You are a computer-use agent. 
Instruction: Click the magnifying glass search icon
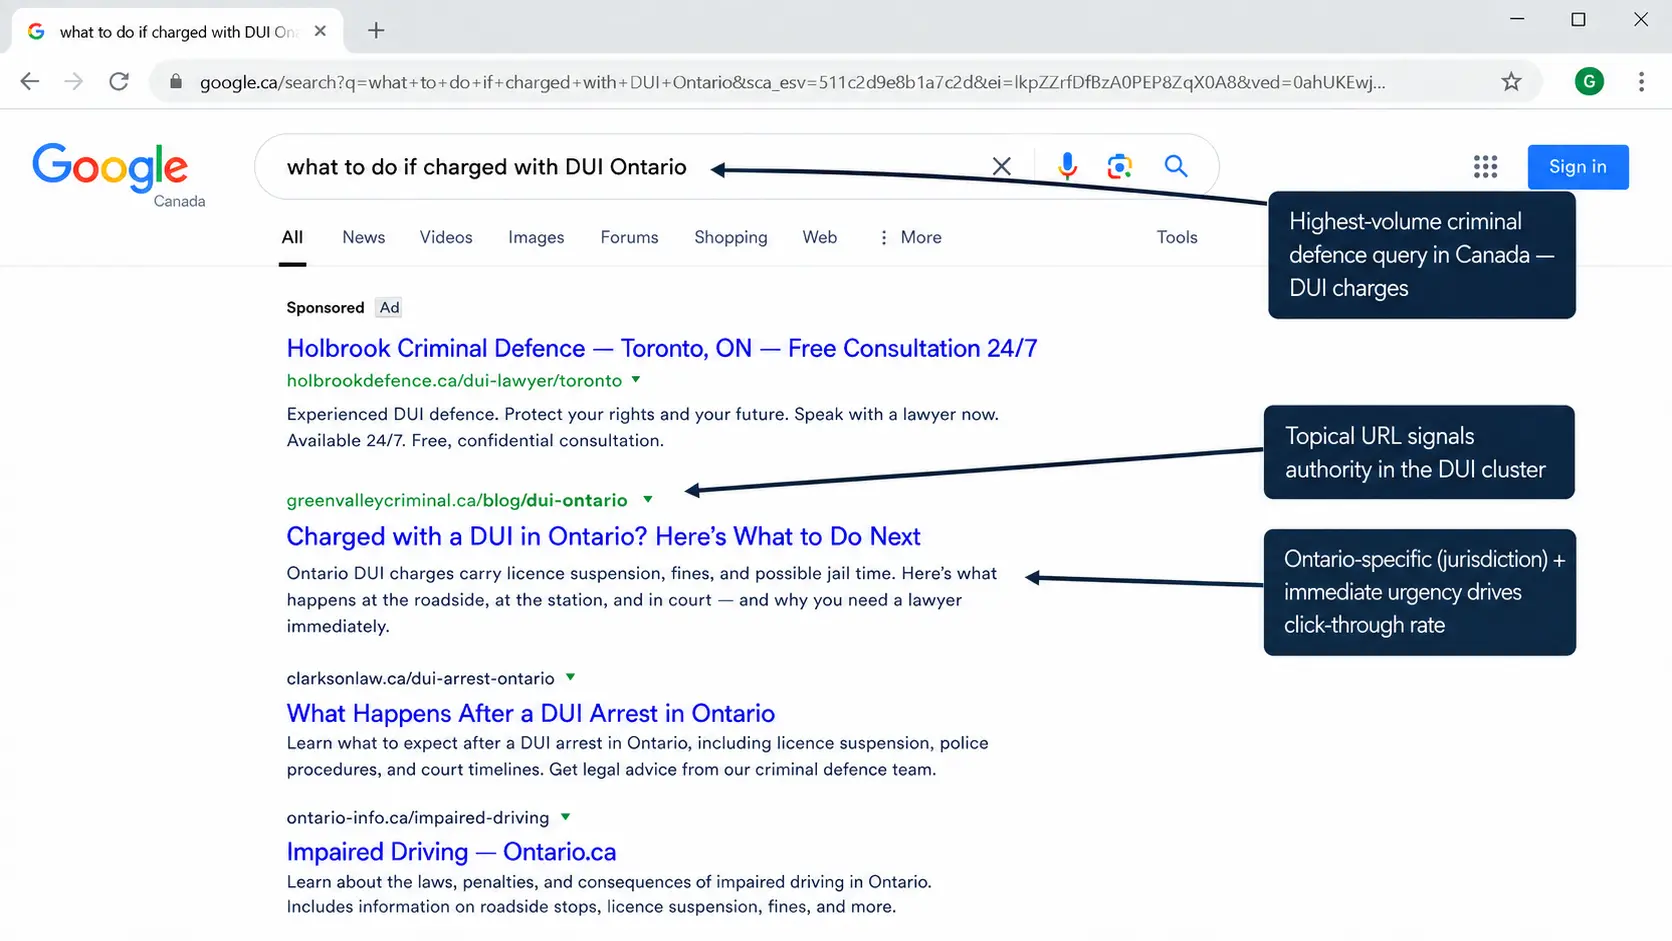(x=1176, y=166)
